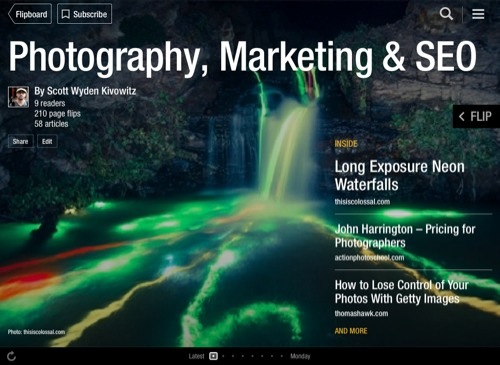Click the 210 page flips stat
The image size is (500, 365).
tap(57, 114)
